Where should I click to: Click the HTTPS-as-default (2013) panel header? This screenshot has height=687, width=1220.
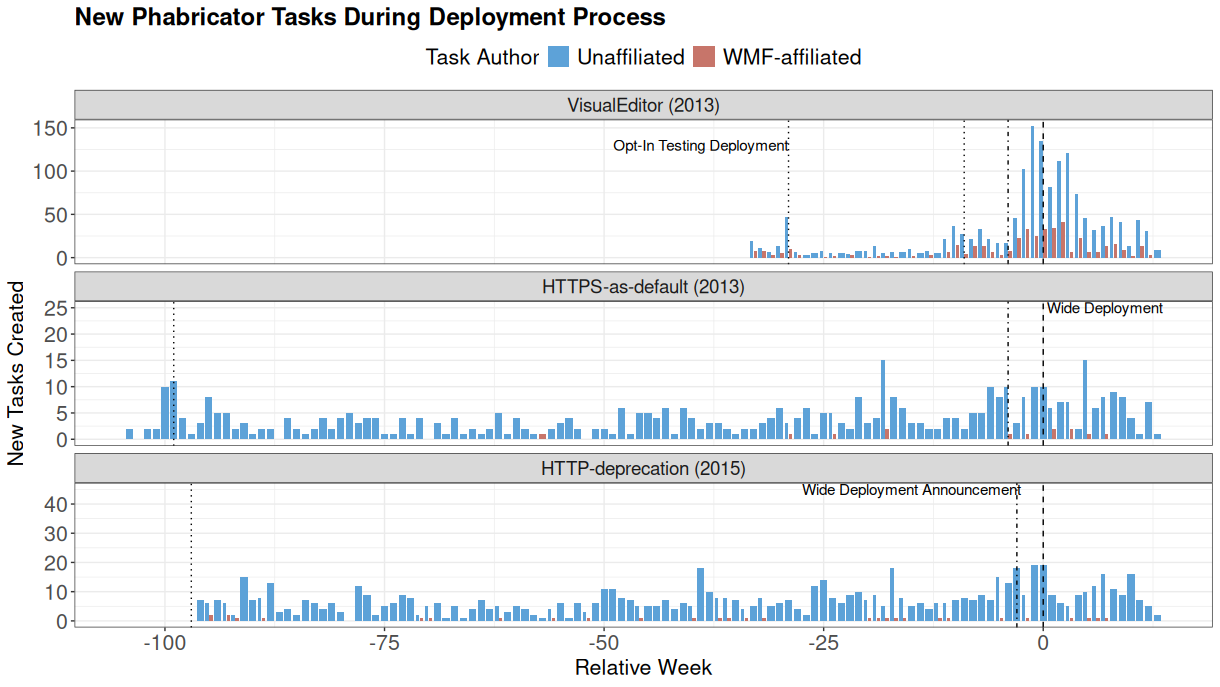(x=643, y=287)
